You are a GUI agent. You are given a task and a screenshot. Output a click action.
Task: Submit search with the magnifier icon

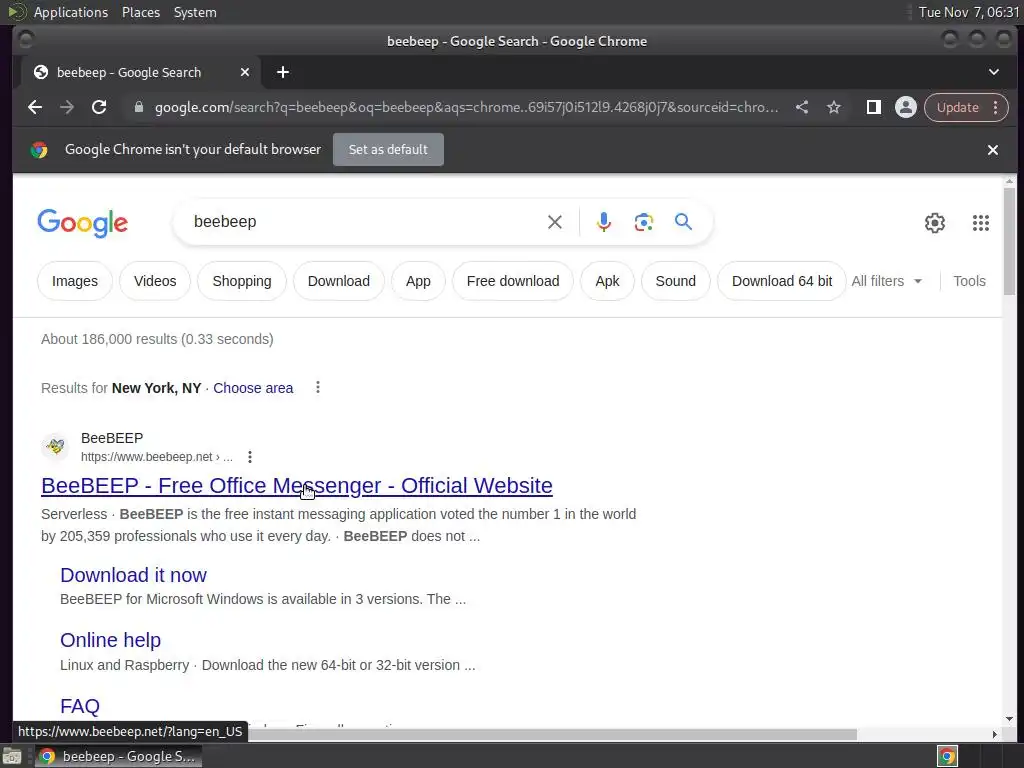tap(683, 222)
